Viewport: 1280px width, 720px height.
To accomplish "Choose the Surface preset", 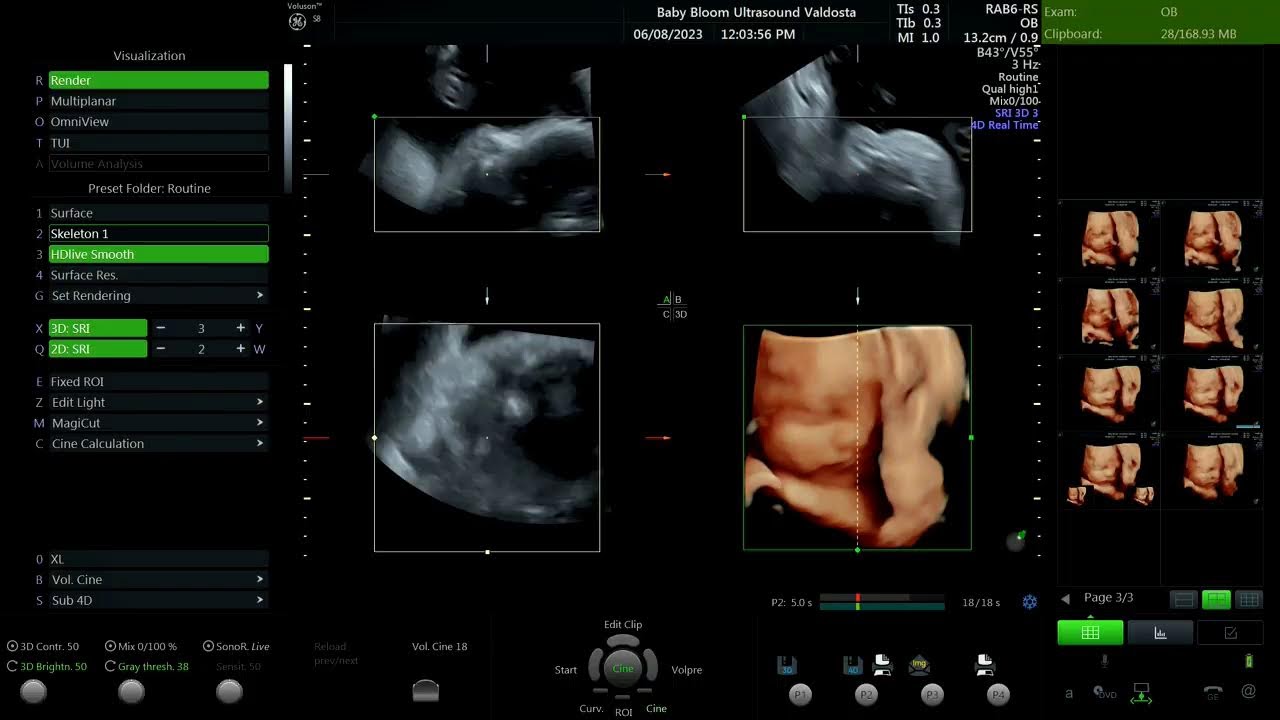I will (158, 213).
